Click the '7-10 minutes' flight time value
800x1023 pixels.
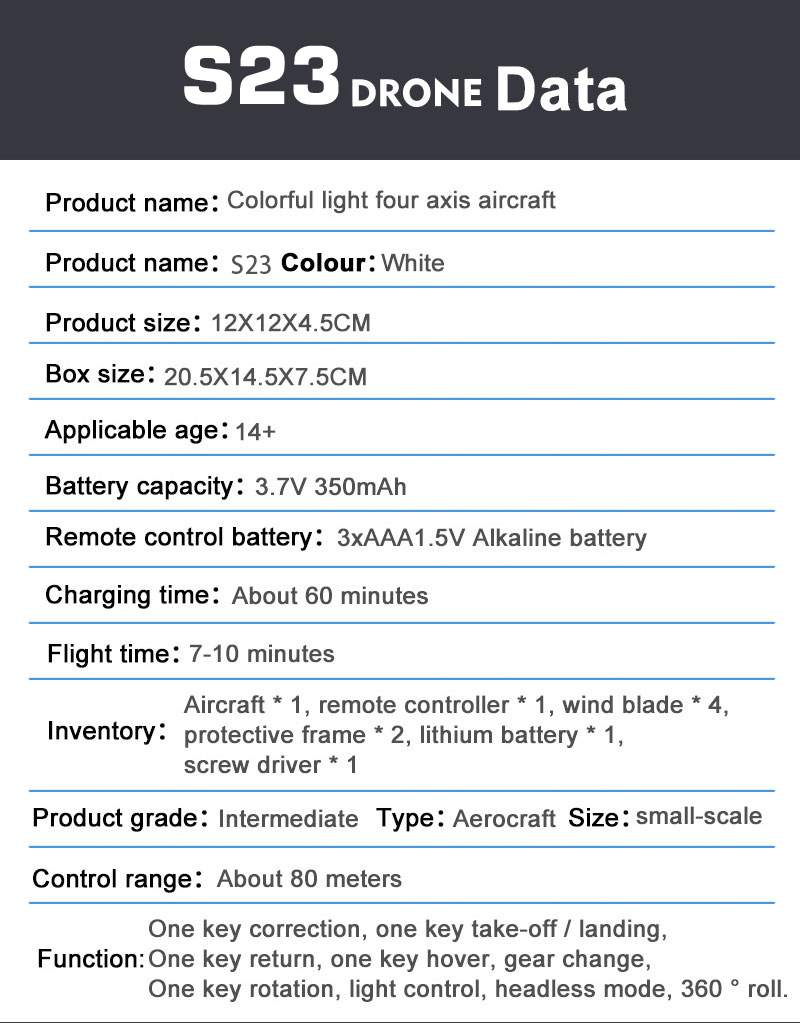coord(261,654)
